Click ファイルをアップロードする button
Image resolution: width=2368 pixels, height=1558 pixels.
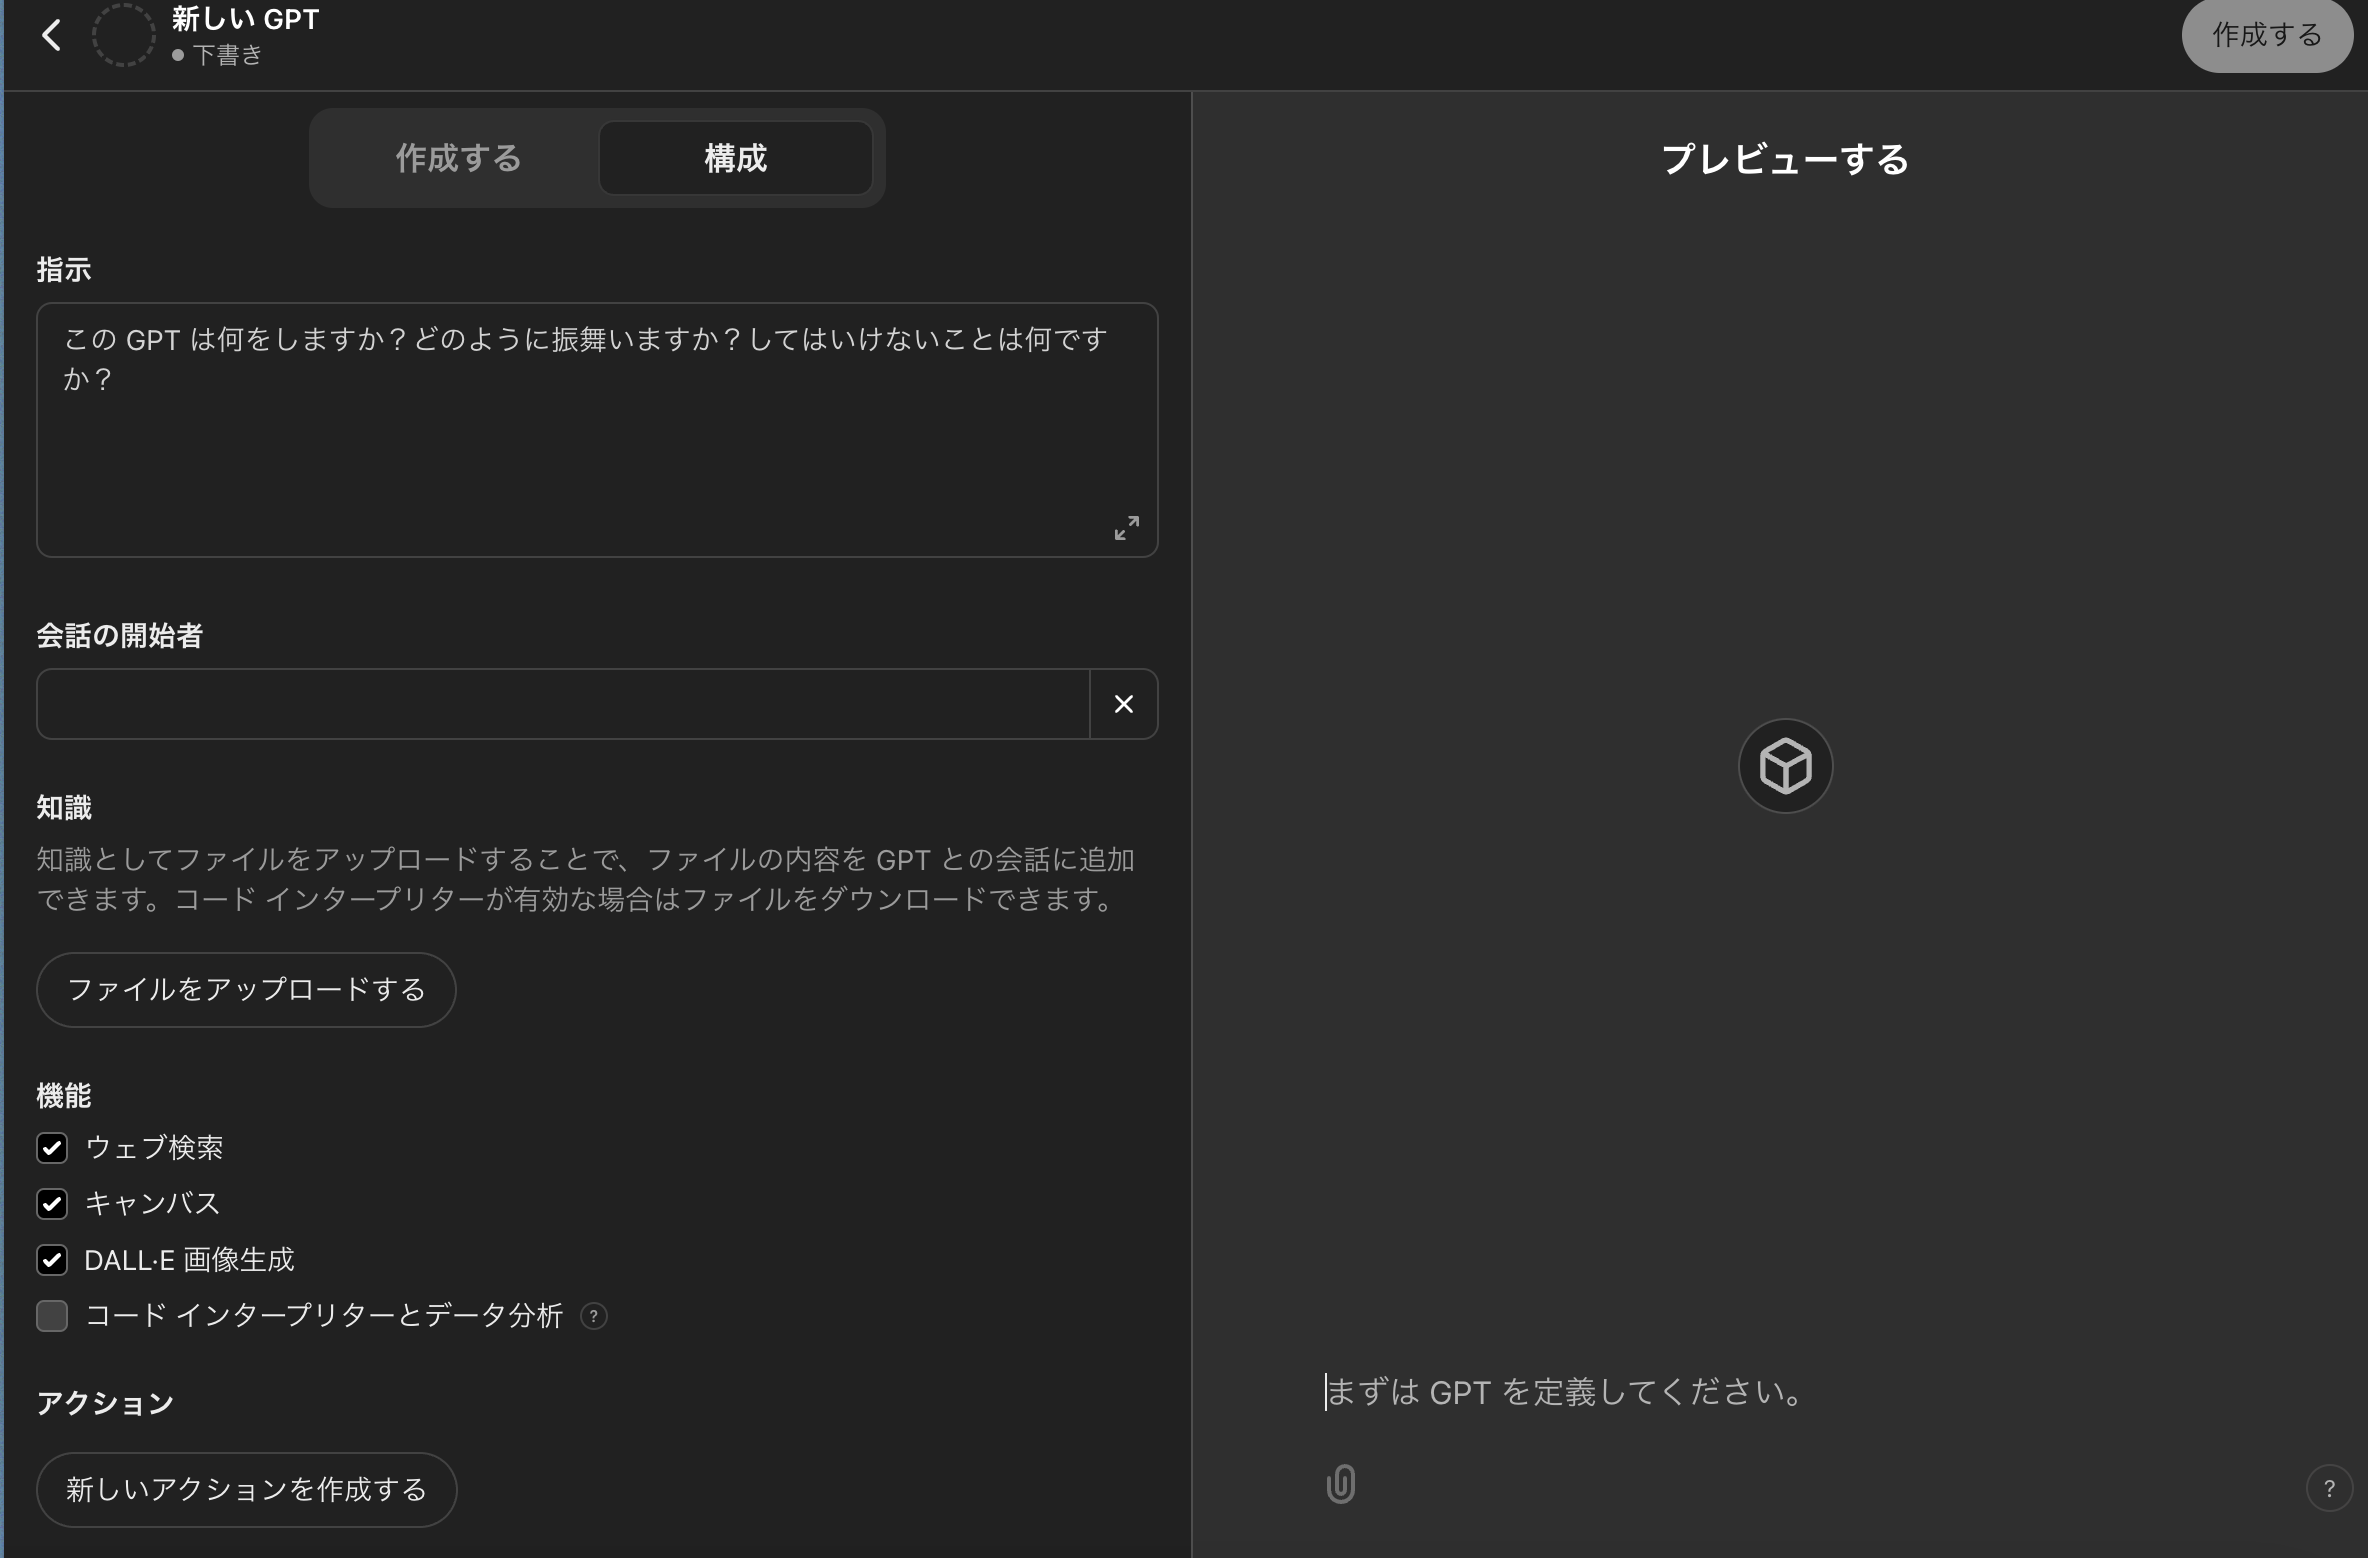(245, 990)
